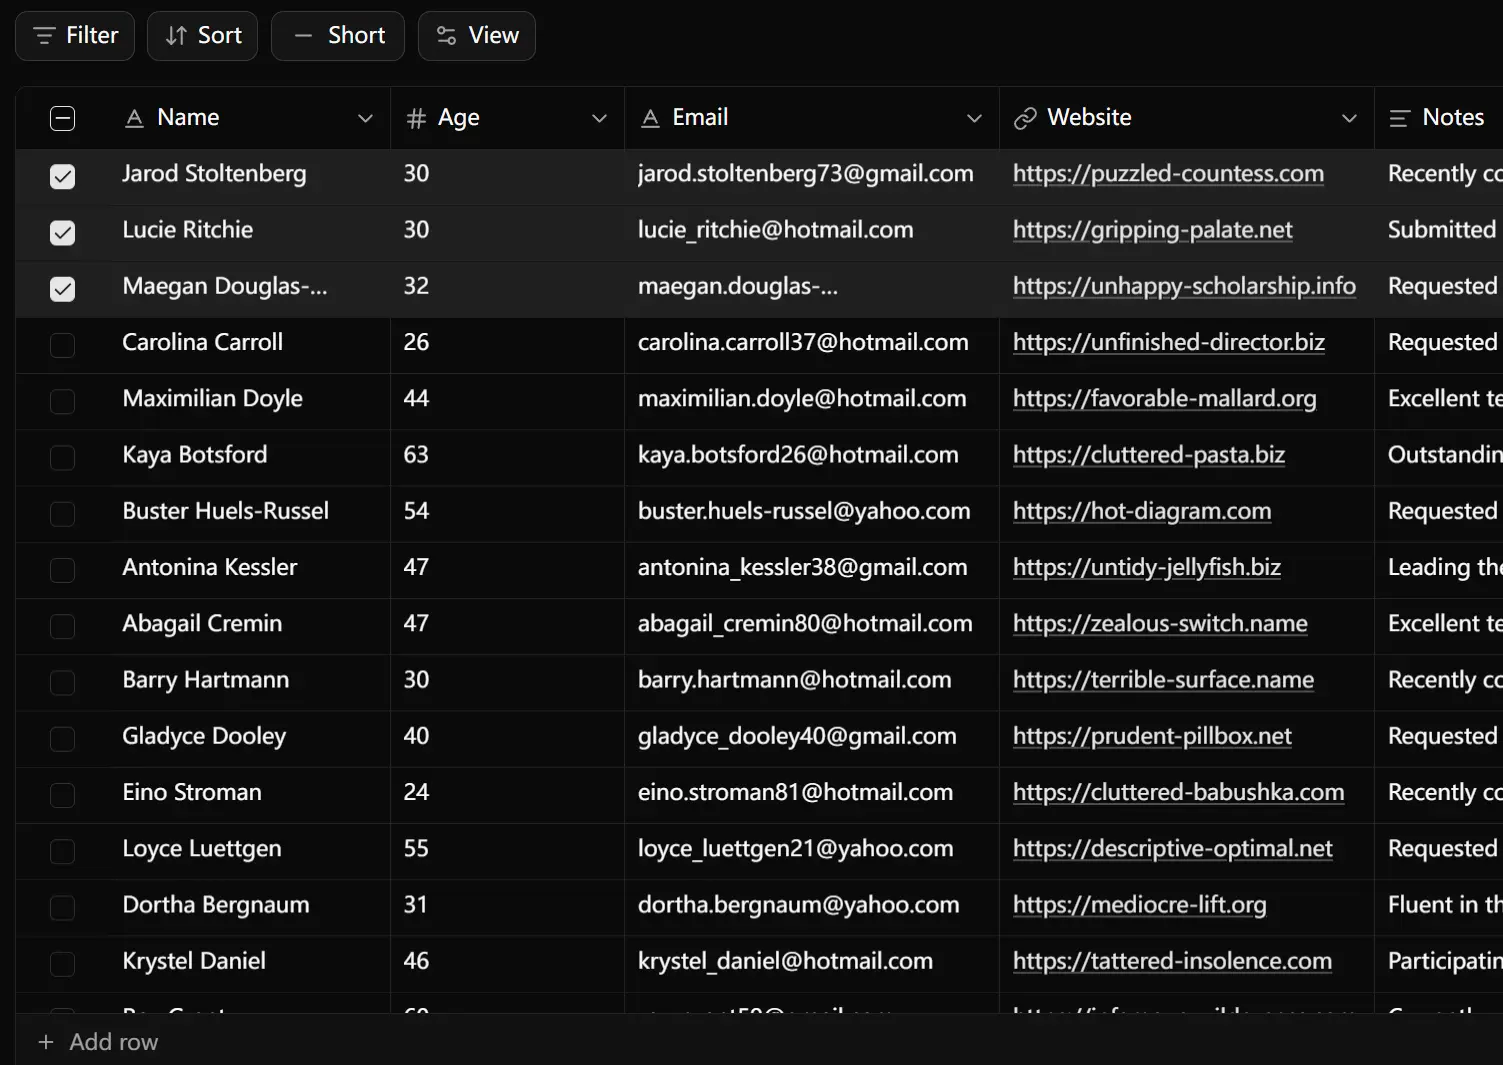Click the Age column number icon
Image resolution: width=1503 pixels, height=1065 pixels.
(416, 118)
